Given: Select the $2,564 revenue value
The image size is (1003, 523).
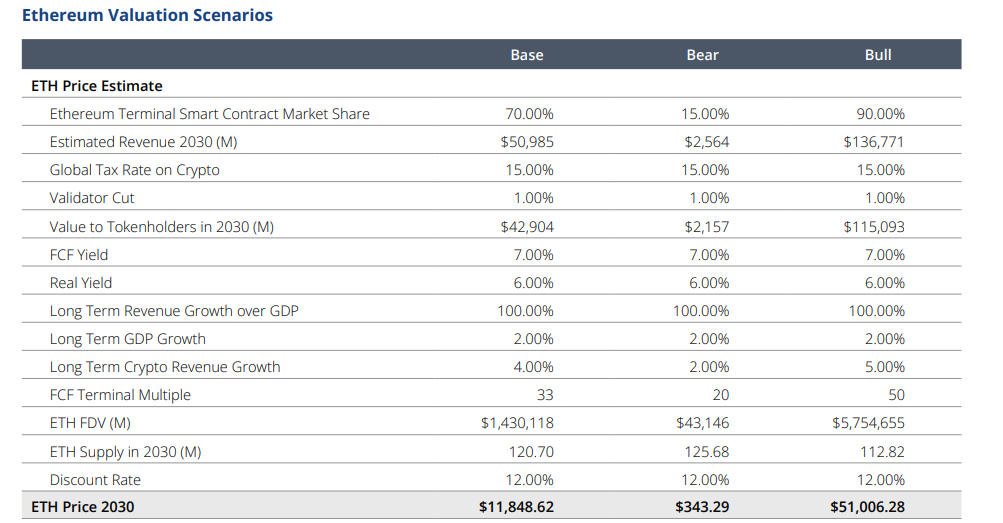Looking at the screenshot, I should pos(707,142).
